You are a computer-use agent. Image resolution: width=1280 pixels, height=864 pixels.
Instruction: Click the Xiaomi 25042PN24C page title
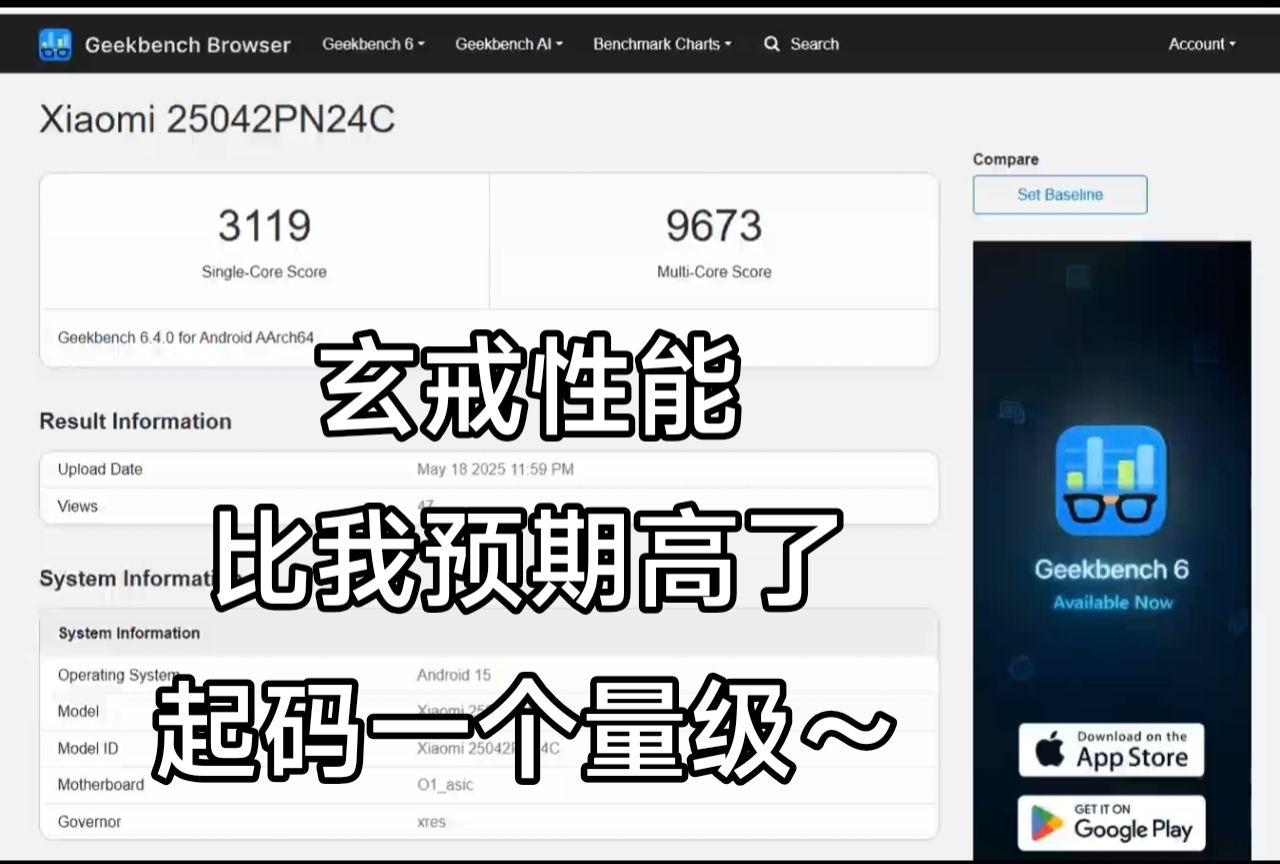[x=217, y=120]
